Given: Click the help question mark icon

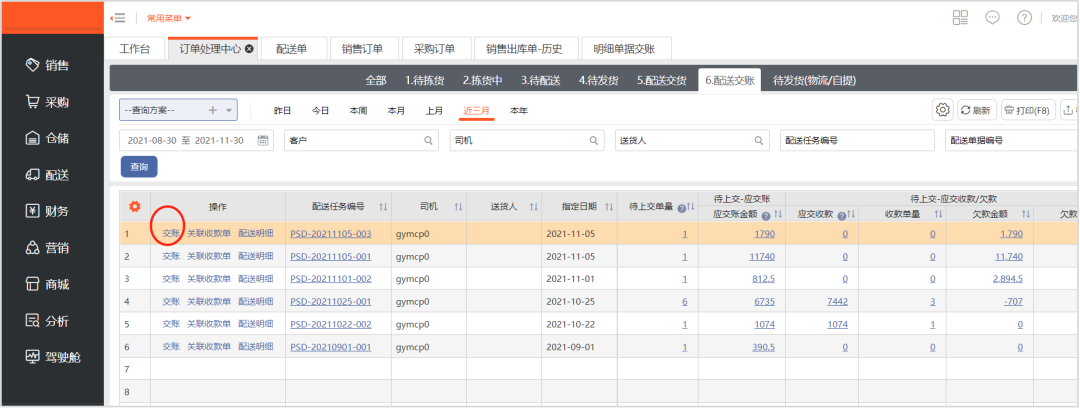Looking at the screenshot, I should tap(1024, 17).
